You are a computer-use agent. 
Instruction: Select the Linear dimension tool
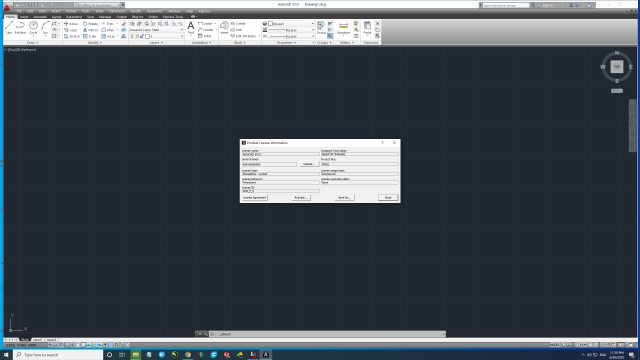[205, 24]
